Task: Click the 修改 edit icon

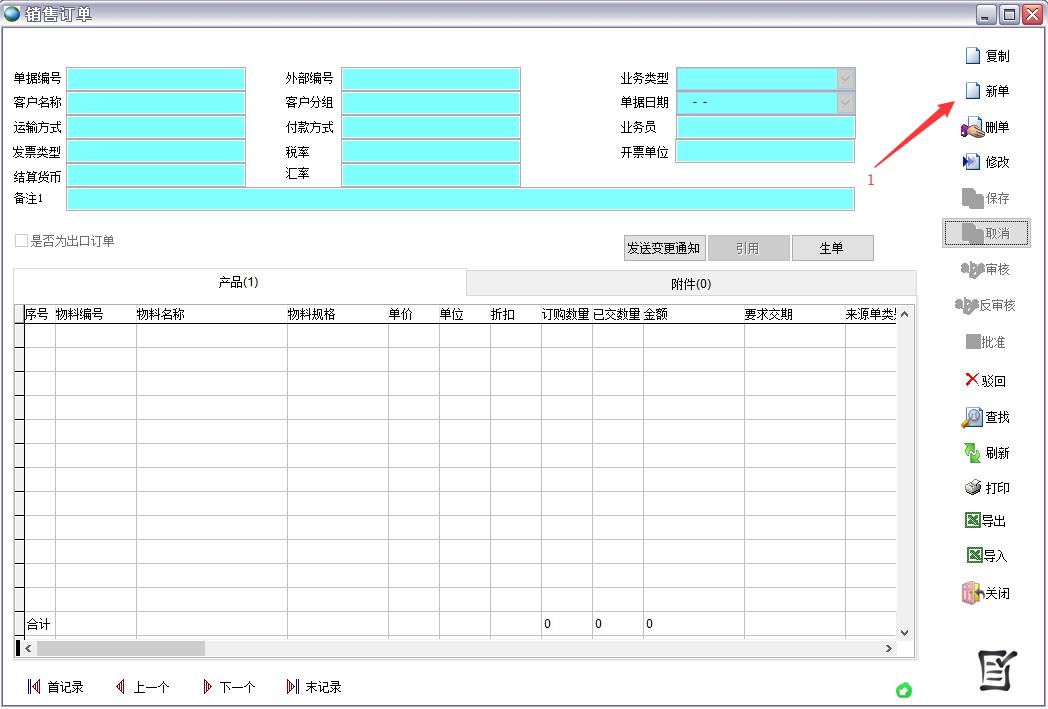Action: pos(971,162)
